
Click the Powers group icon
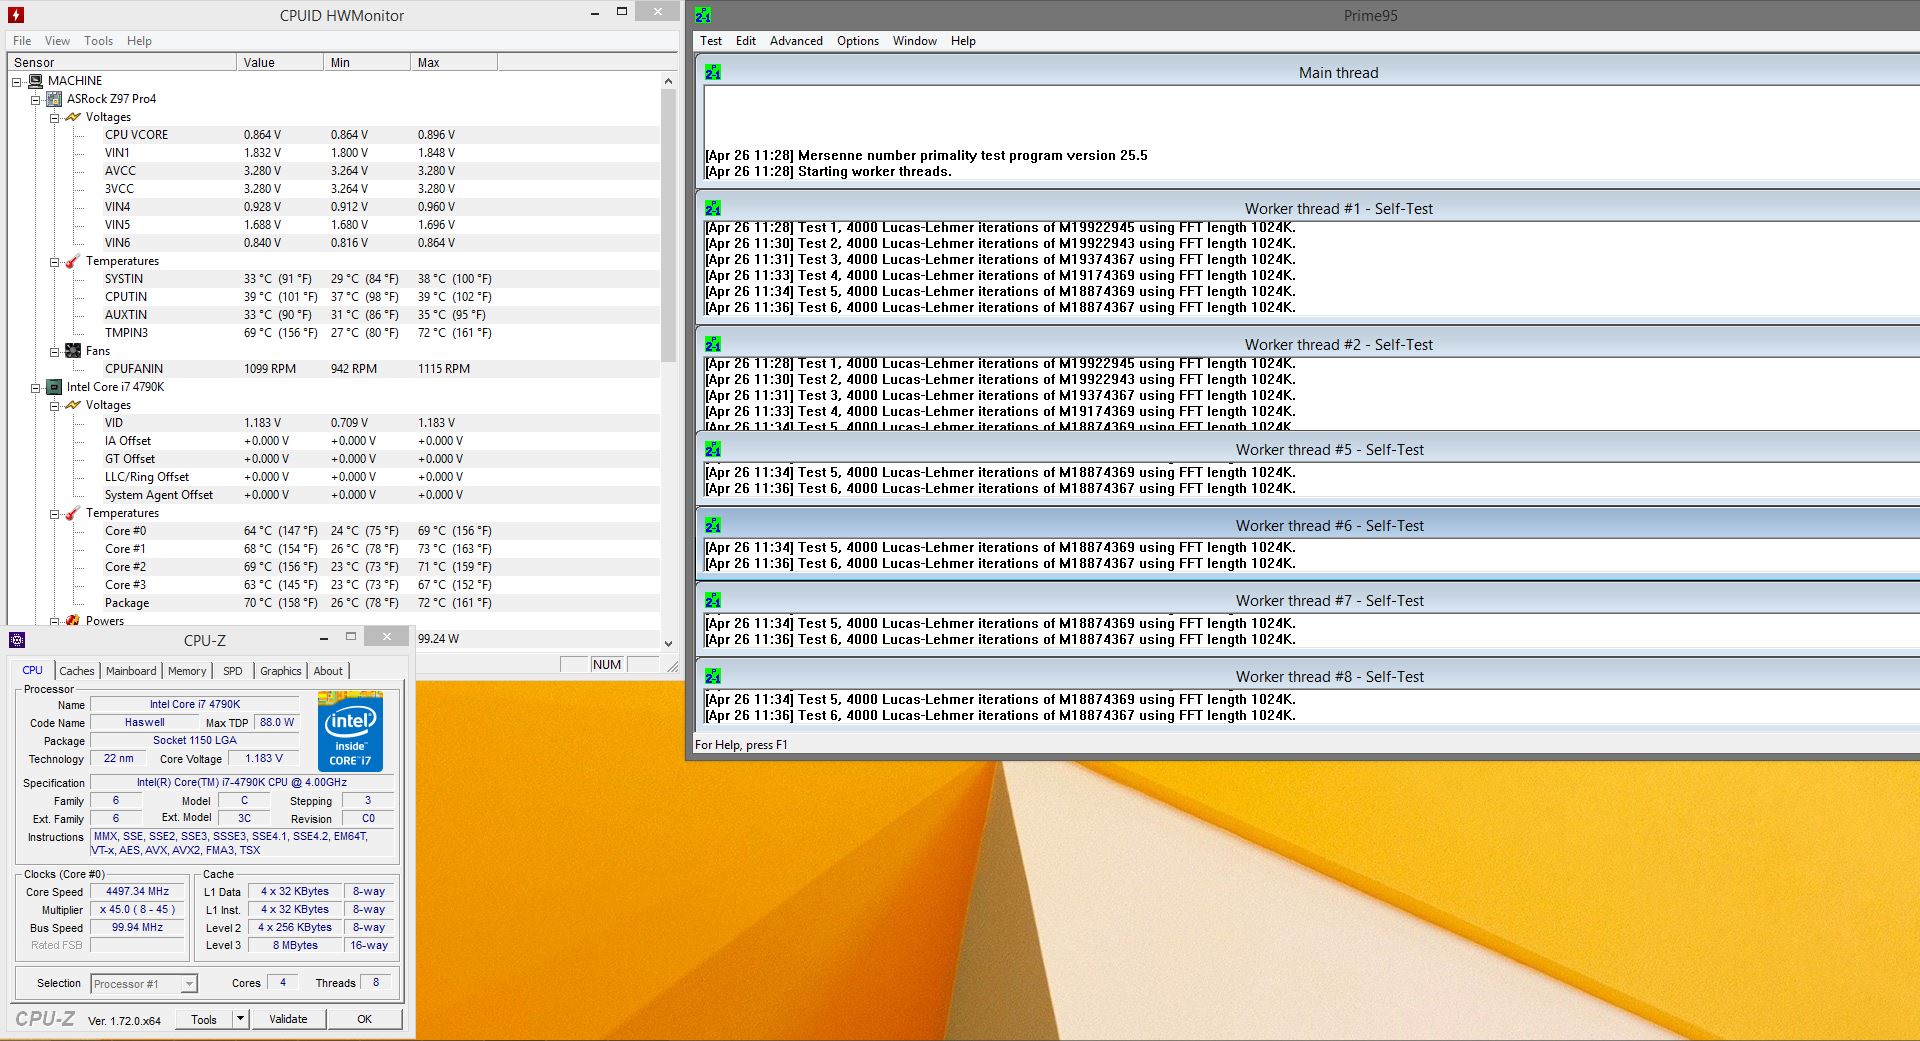coord(73,621)
